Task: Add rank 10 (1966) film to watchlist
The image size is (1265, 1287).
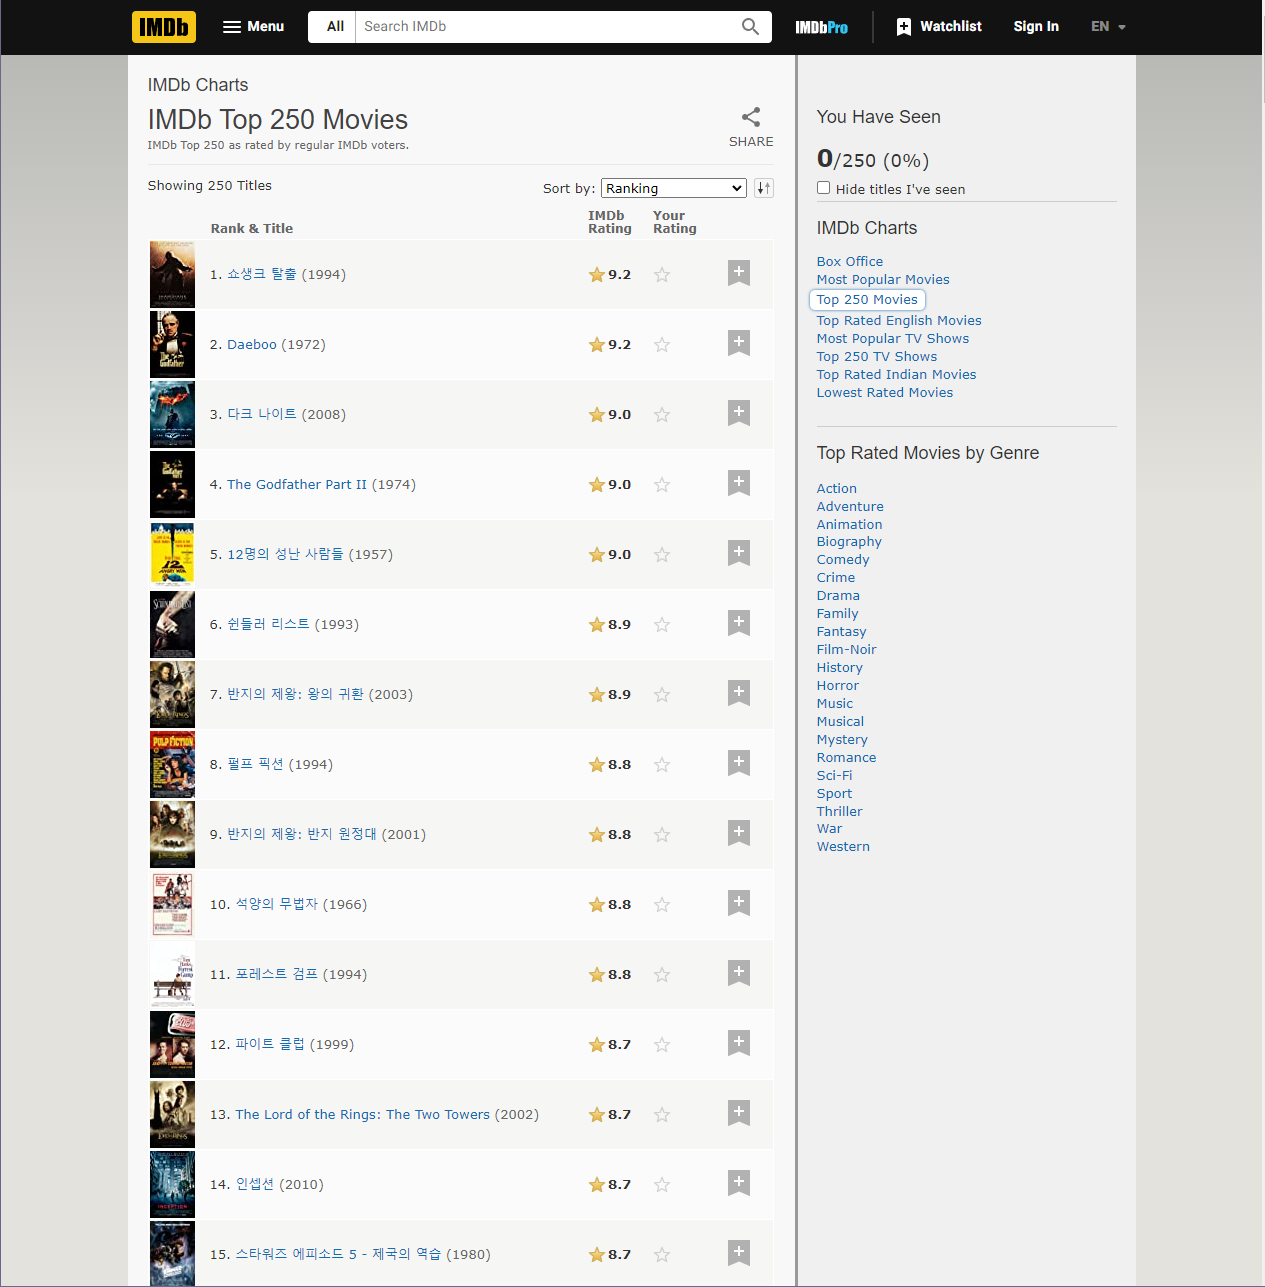Action: pos(739,903)
